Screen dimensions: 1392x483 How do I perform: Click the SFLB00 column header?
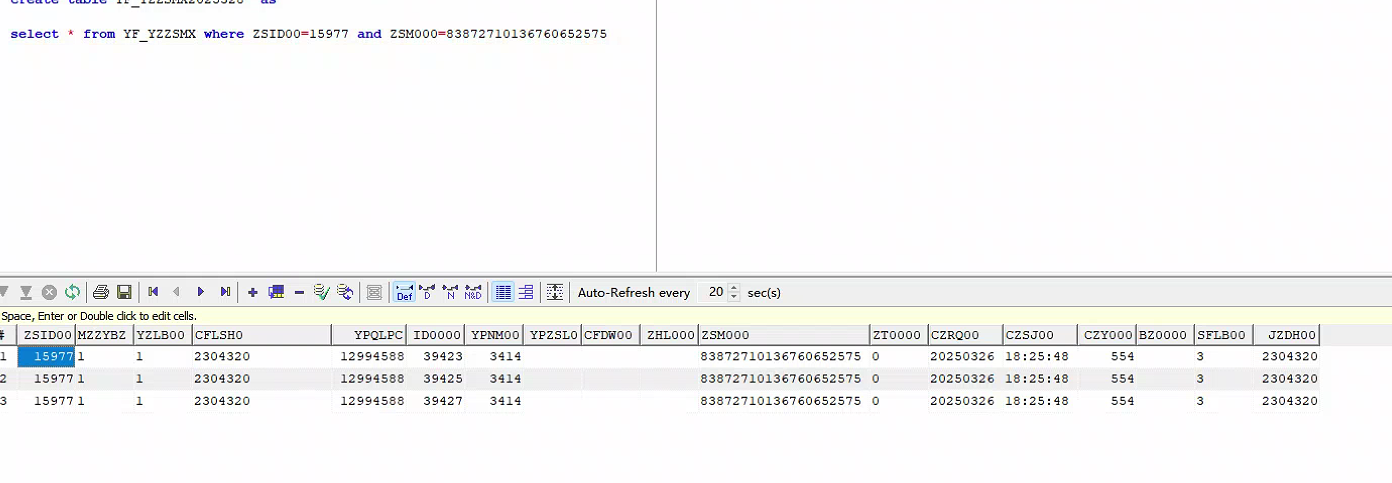(1223, 335)
